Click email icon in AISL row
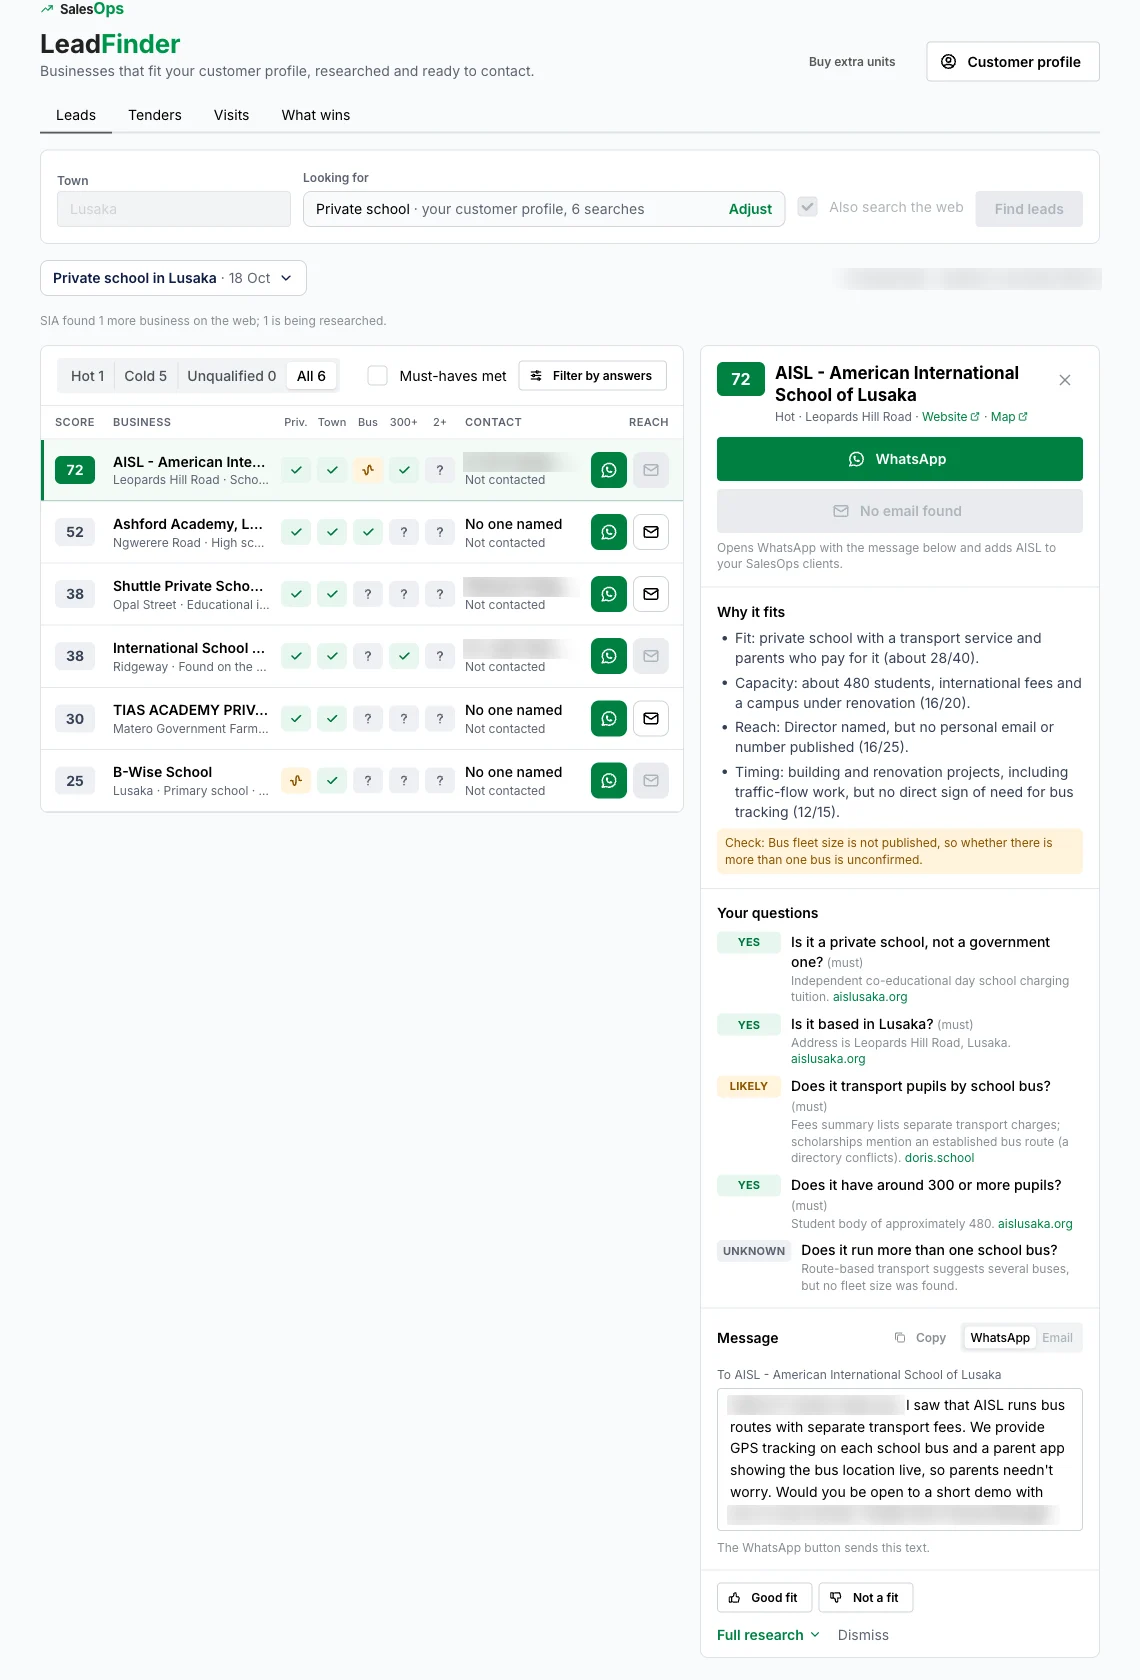1140x1680 pixels. (651, 470)
